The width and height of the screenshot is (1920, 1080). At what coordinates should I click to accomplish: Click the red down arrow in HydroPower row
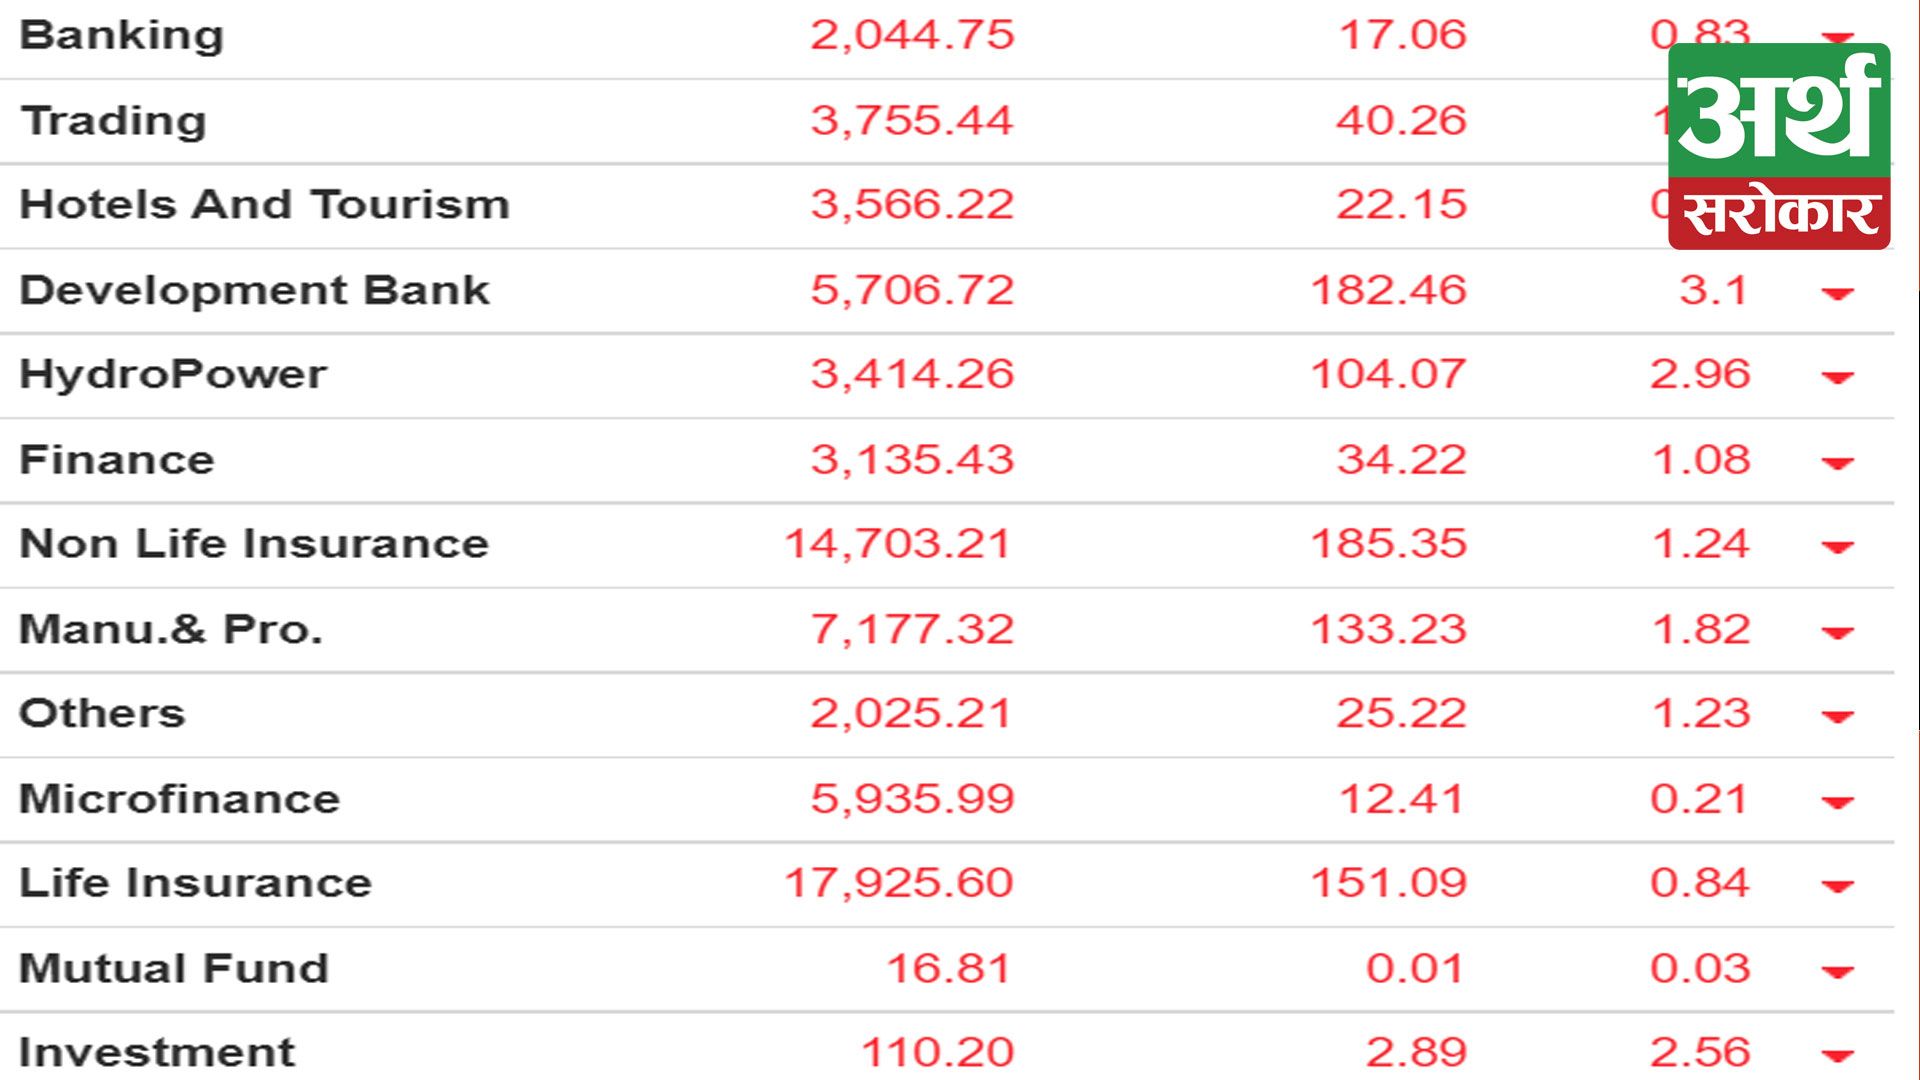click(x=1838, y=377)
